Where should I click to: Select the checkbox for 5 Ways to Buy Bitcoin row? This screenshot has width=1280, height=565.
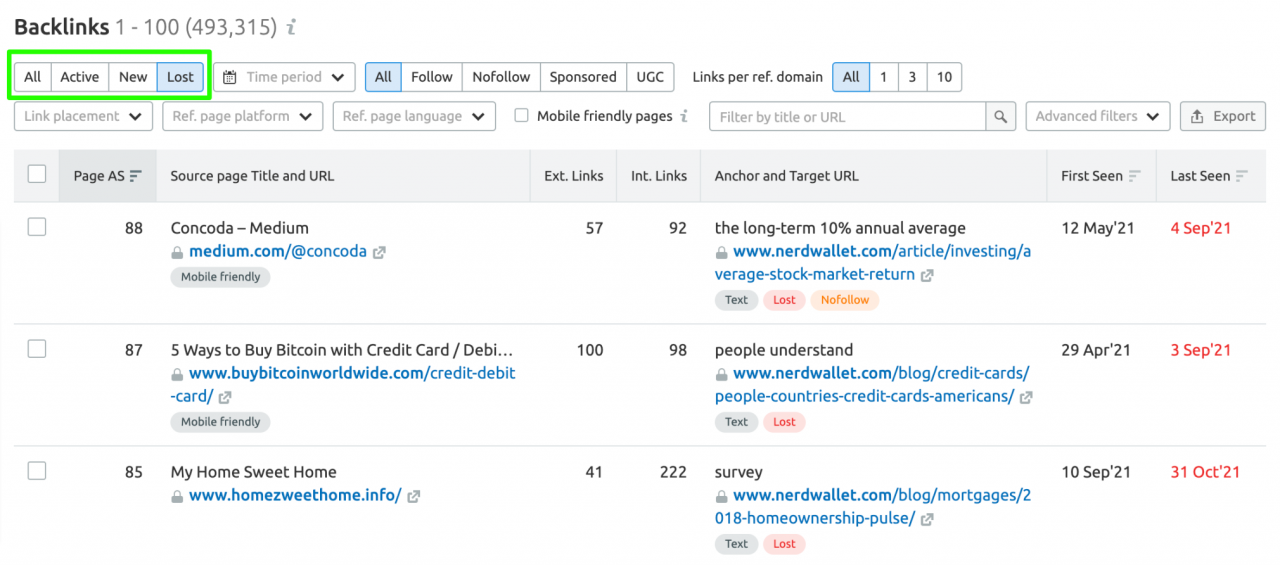(x=37, y=349)
